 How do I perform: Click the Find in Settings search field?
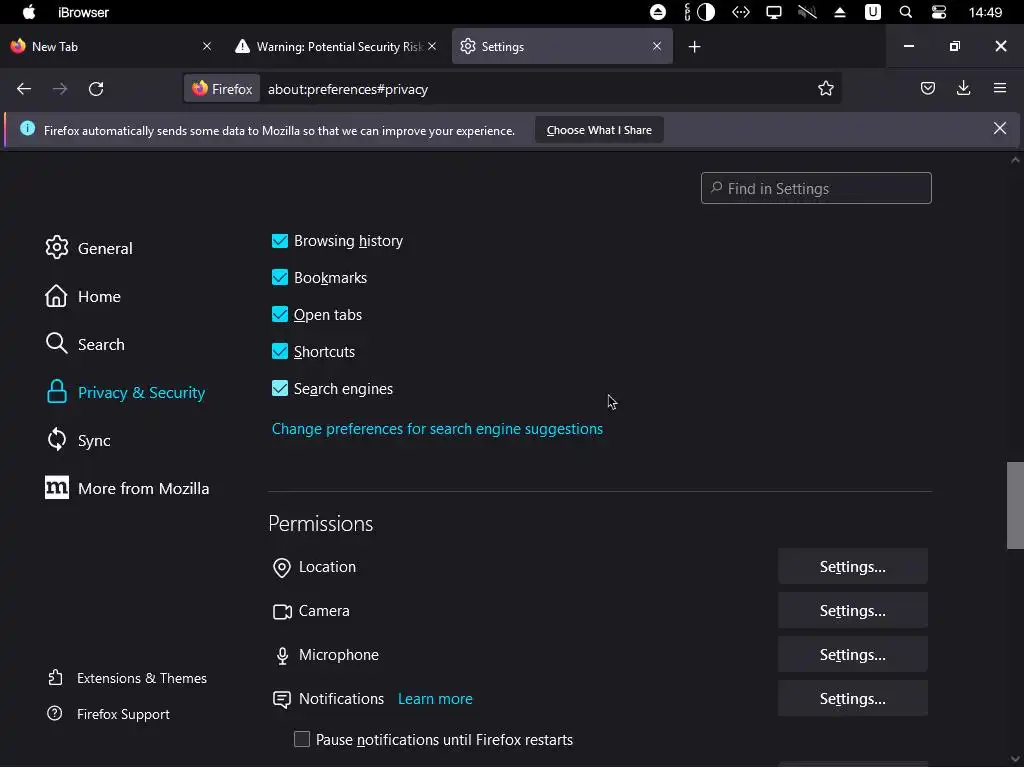click(816, 189)
